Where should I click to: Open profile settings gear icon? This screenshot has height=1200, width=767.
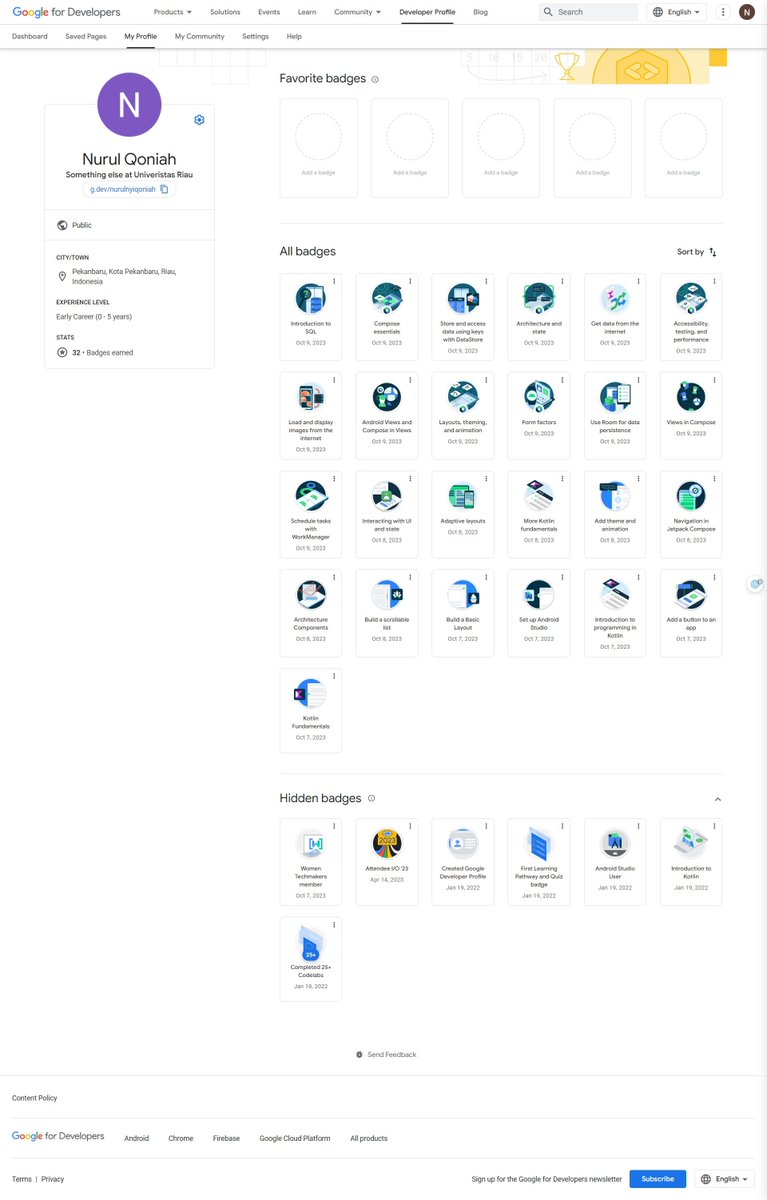click(199, 120)
